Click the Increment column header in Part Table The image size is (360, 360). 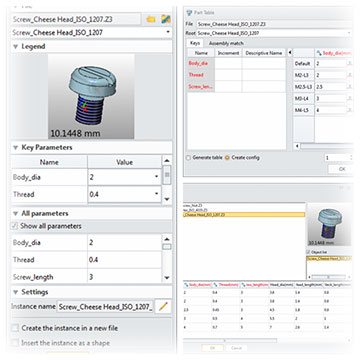point(228,53)
